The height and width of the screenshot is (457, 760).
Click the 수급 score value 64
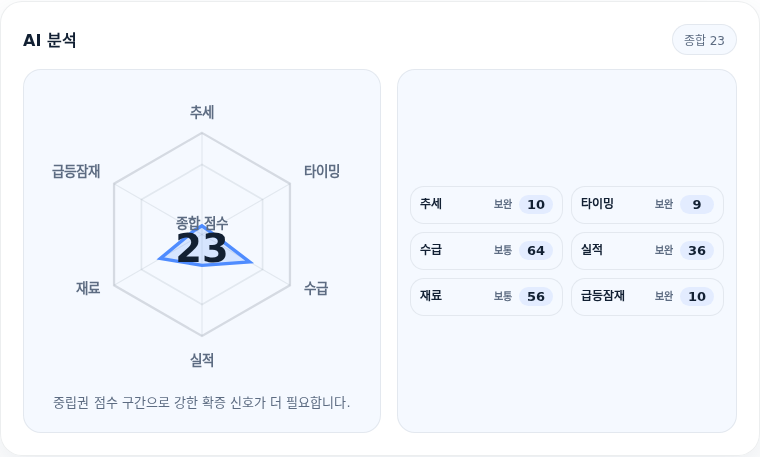[536, 251]
